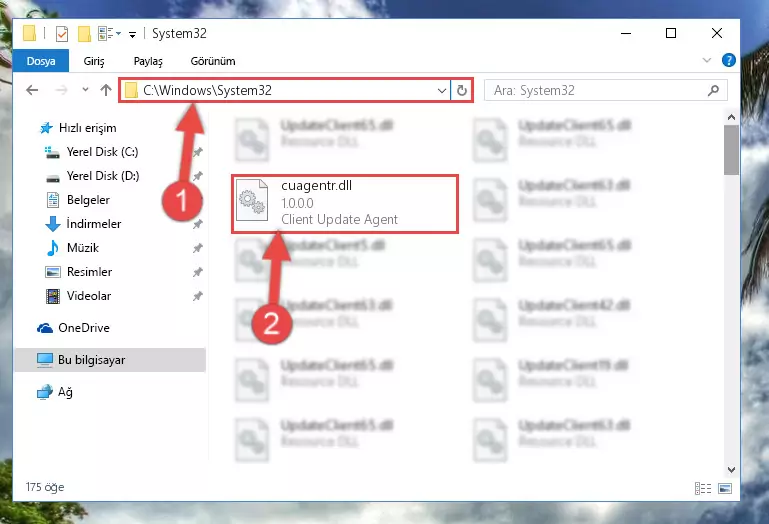
Task: Open İndirmeler in the sidebar
Action: 94,224
